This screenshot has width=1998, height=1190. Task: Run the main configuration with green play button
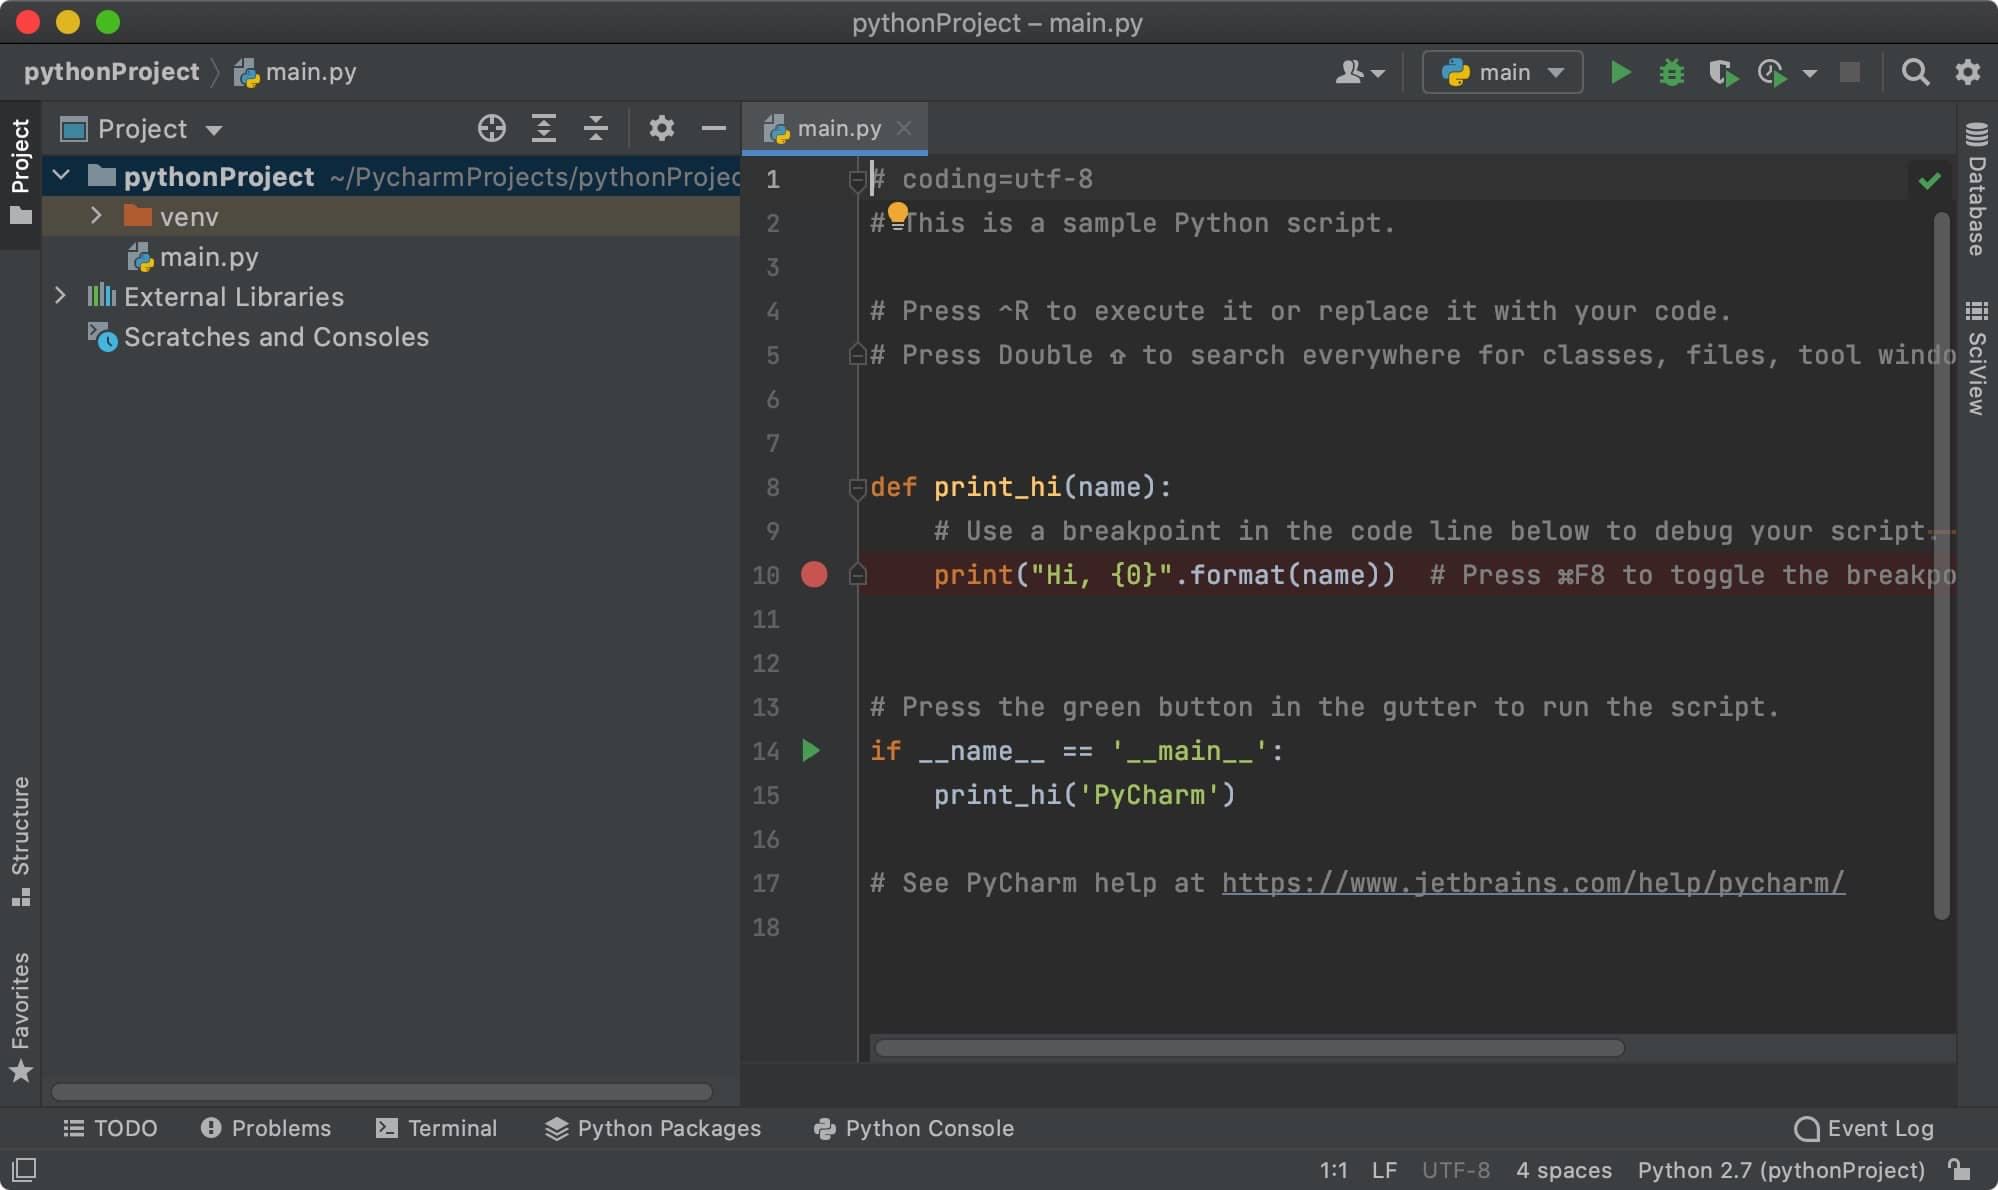[x=1620, y=72]
